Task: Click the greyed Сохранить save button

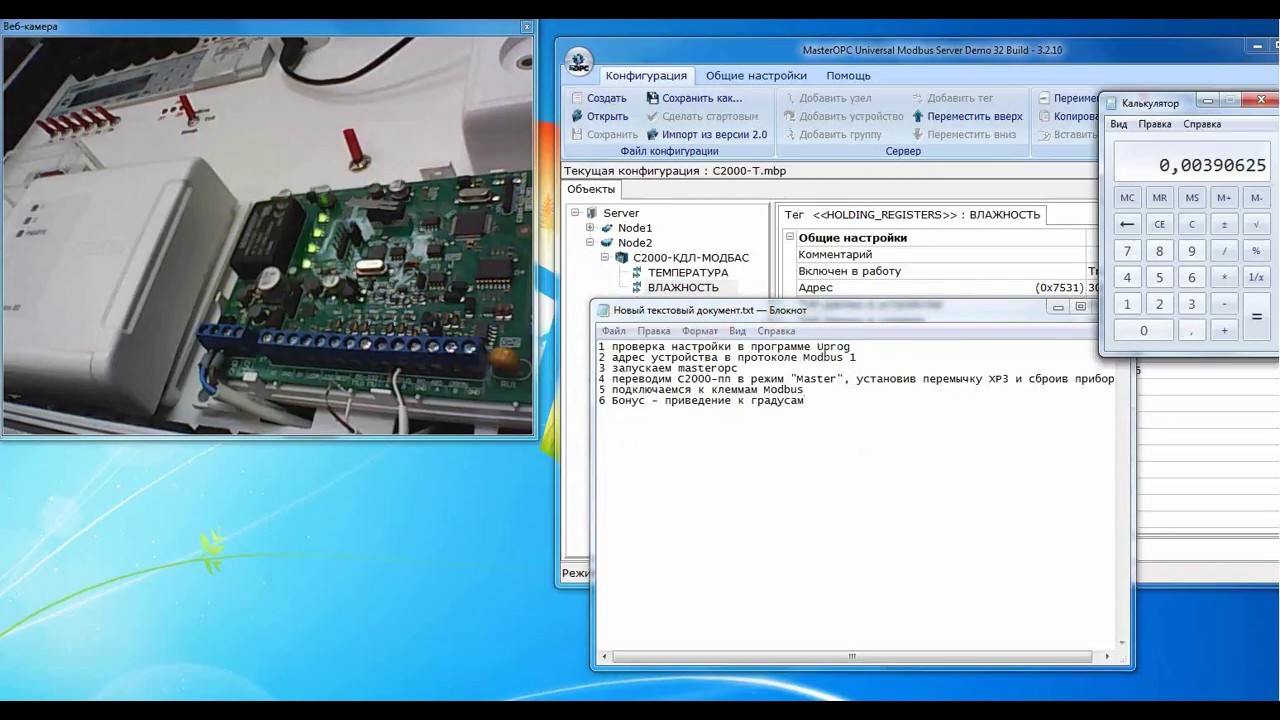Action: 604,134
